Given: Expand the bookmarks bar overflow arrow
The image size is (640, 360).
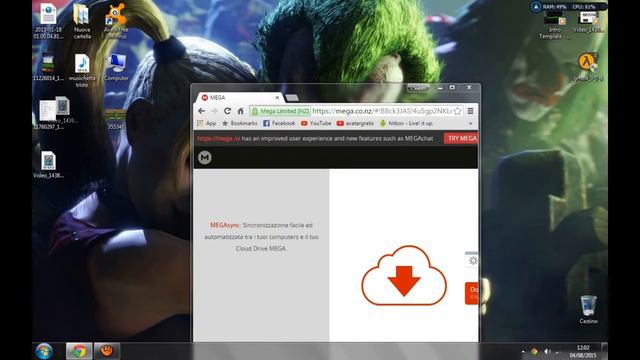Looking at the screenshot, I should (x=471, y=123).
